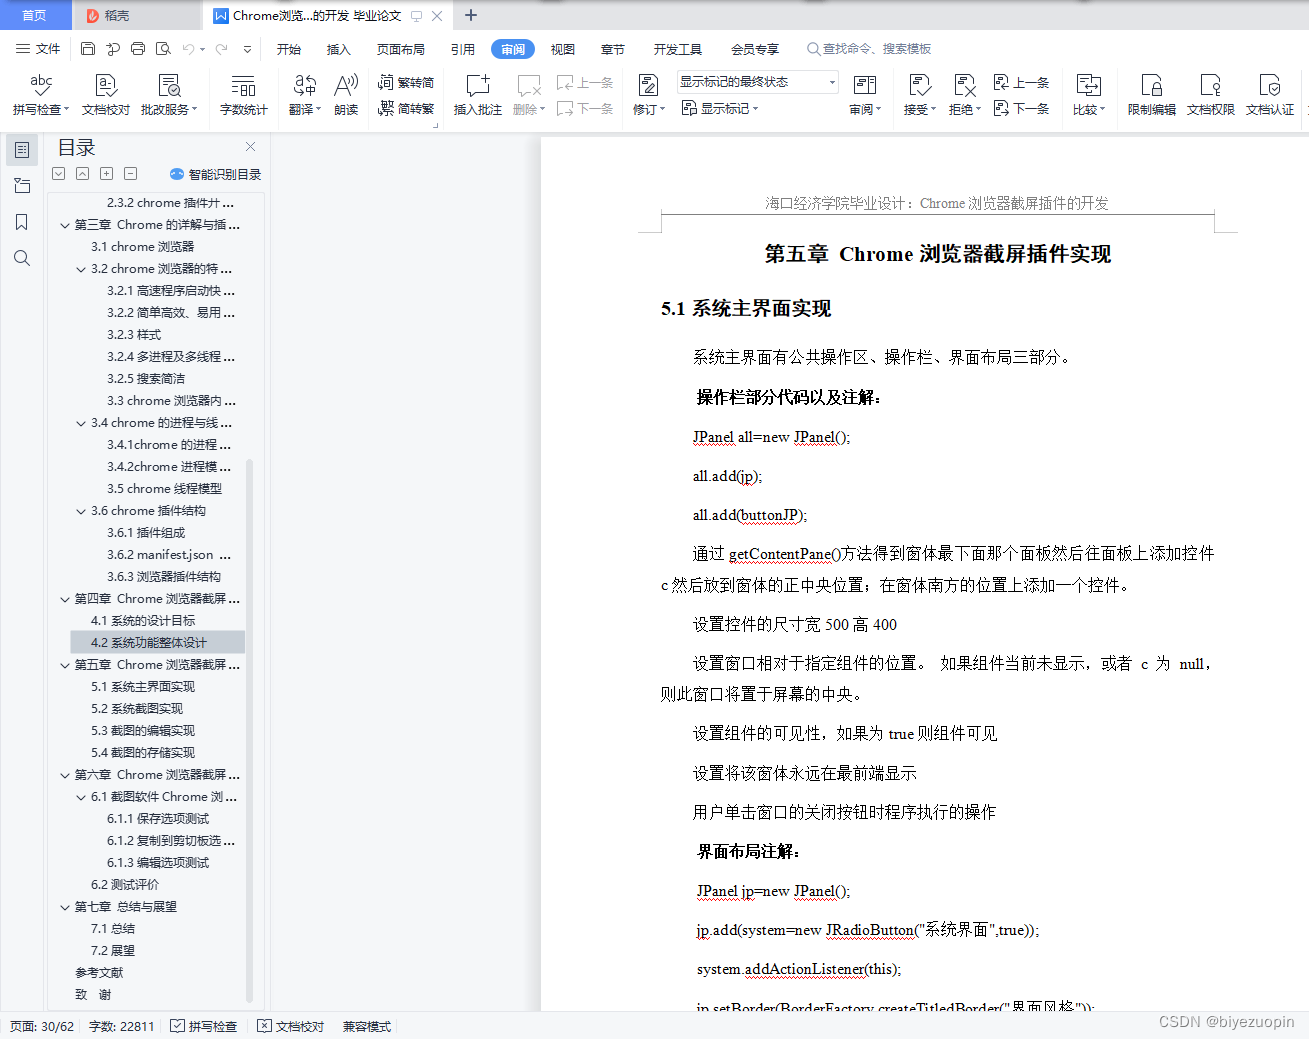1309x1039 pixels.
Task: Toggle spell check in status bar
Action: [204, 1026]
